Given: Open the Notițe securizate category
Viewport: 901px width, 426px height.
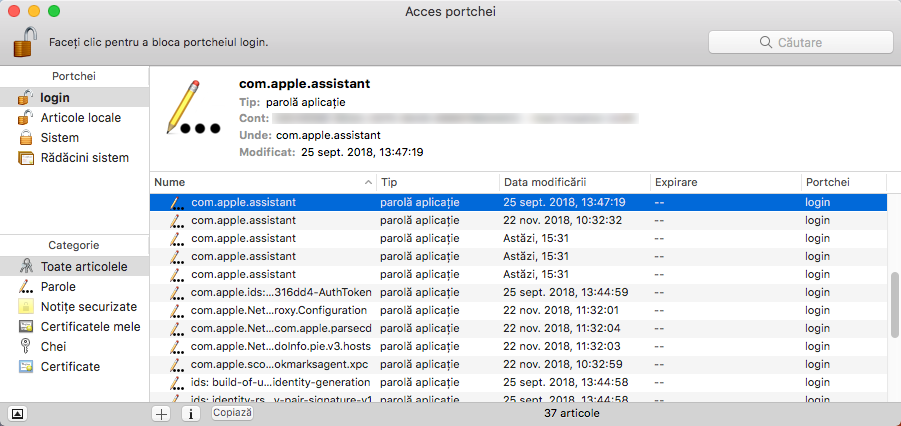Looking at the screenshot, I should click(88, 307).
